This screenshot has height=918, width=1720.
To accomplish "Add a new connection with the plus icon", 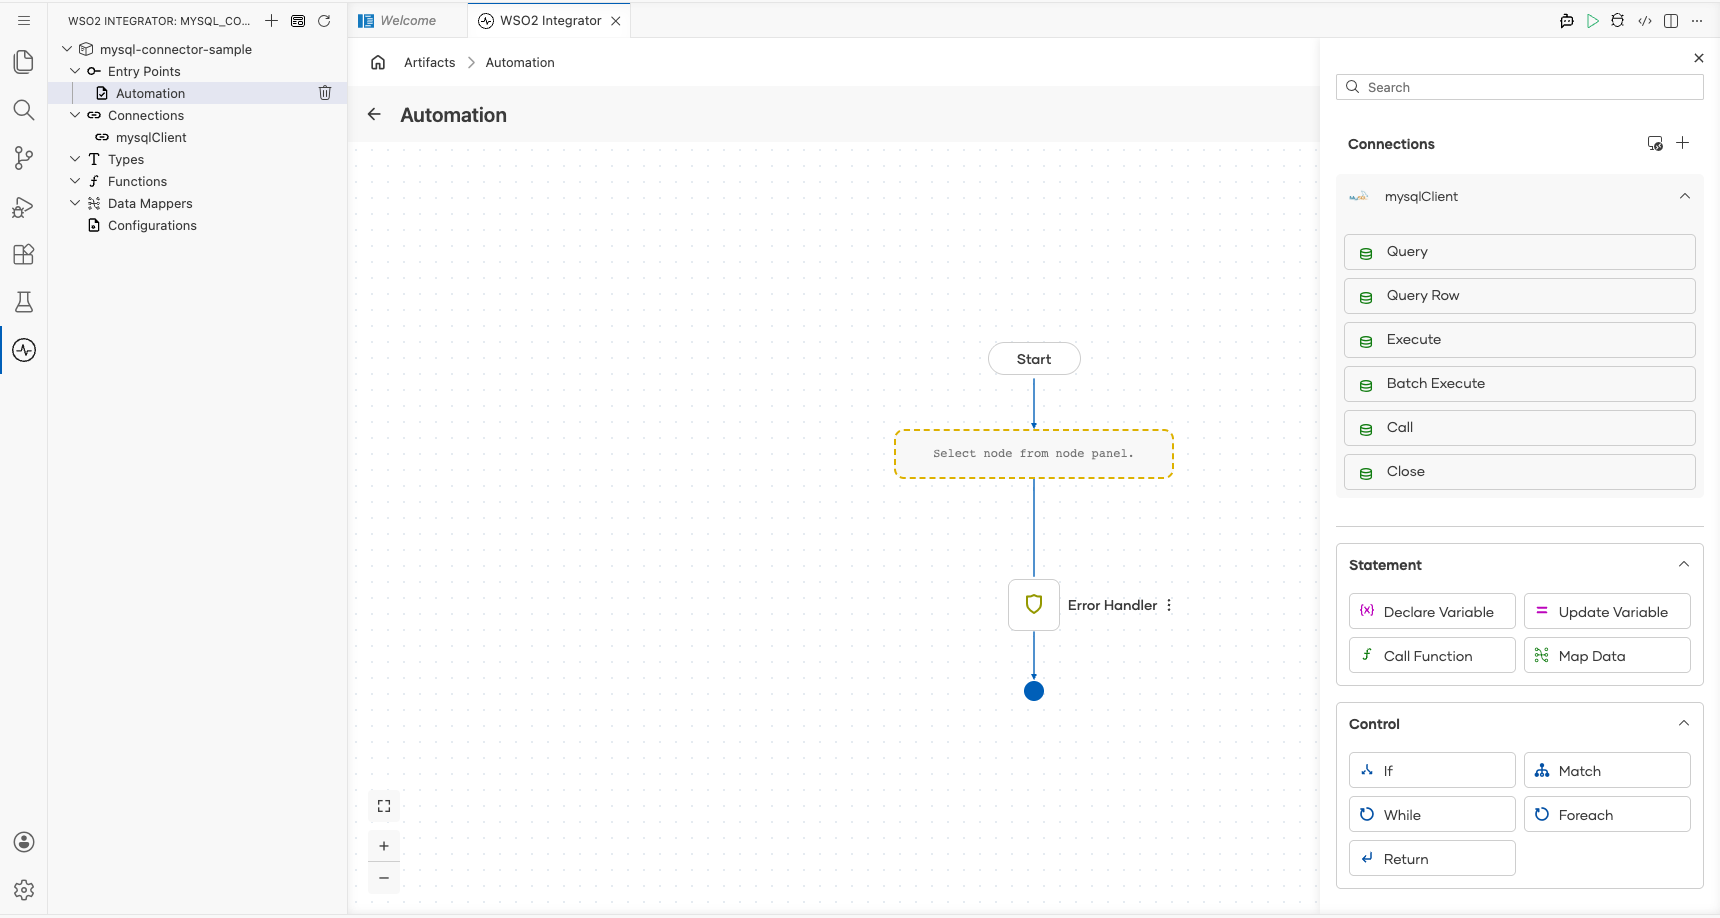I will coord(1683,143).
